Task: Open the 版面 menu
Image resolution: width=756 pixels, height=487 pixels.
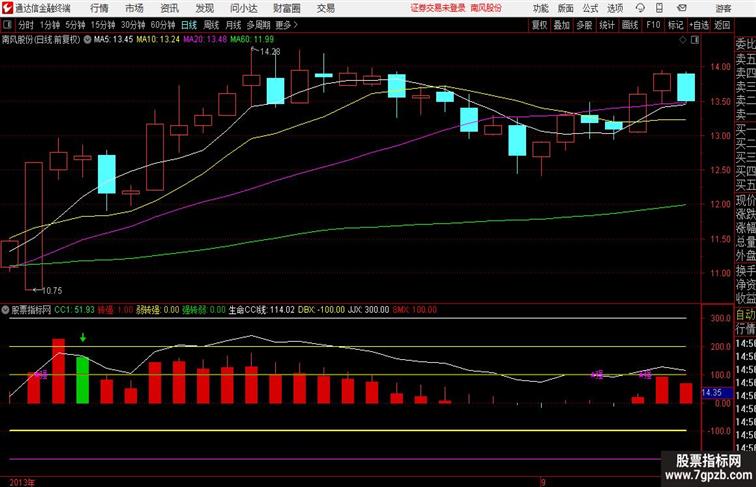Action: pyautogui.click(x=566, y=8)
